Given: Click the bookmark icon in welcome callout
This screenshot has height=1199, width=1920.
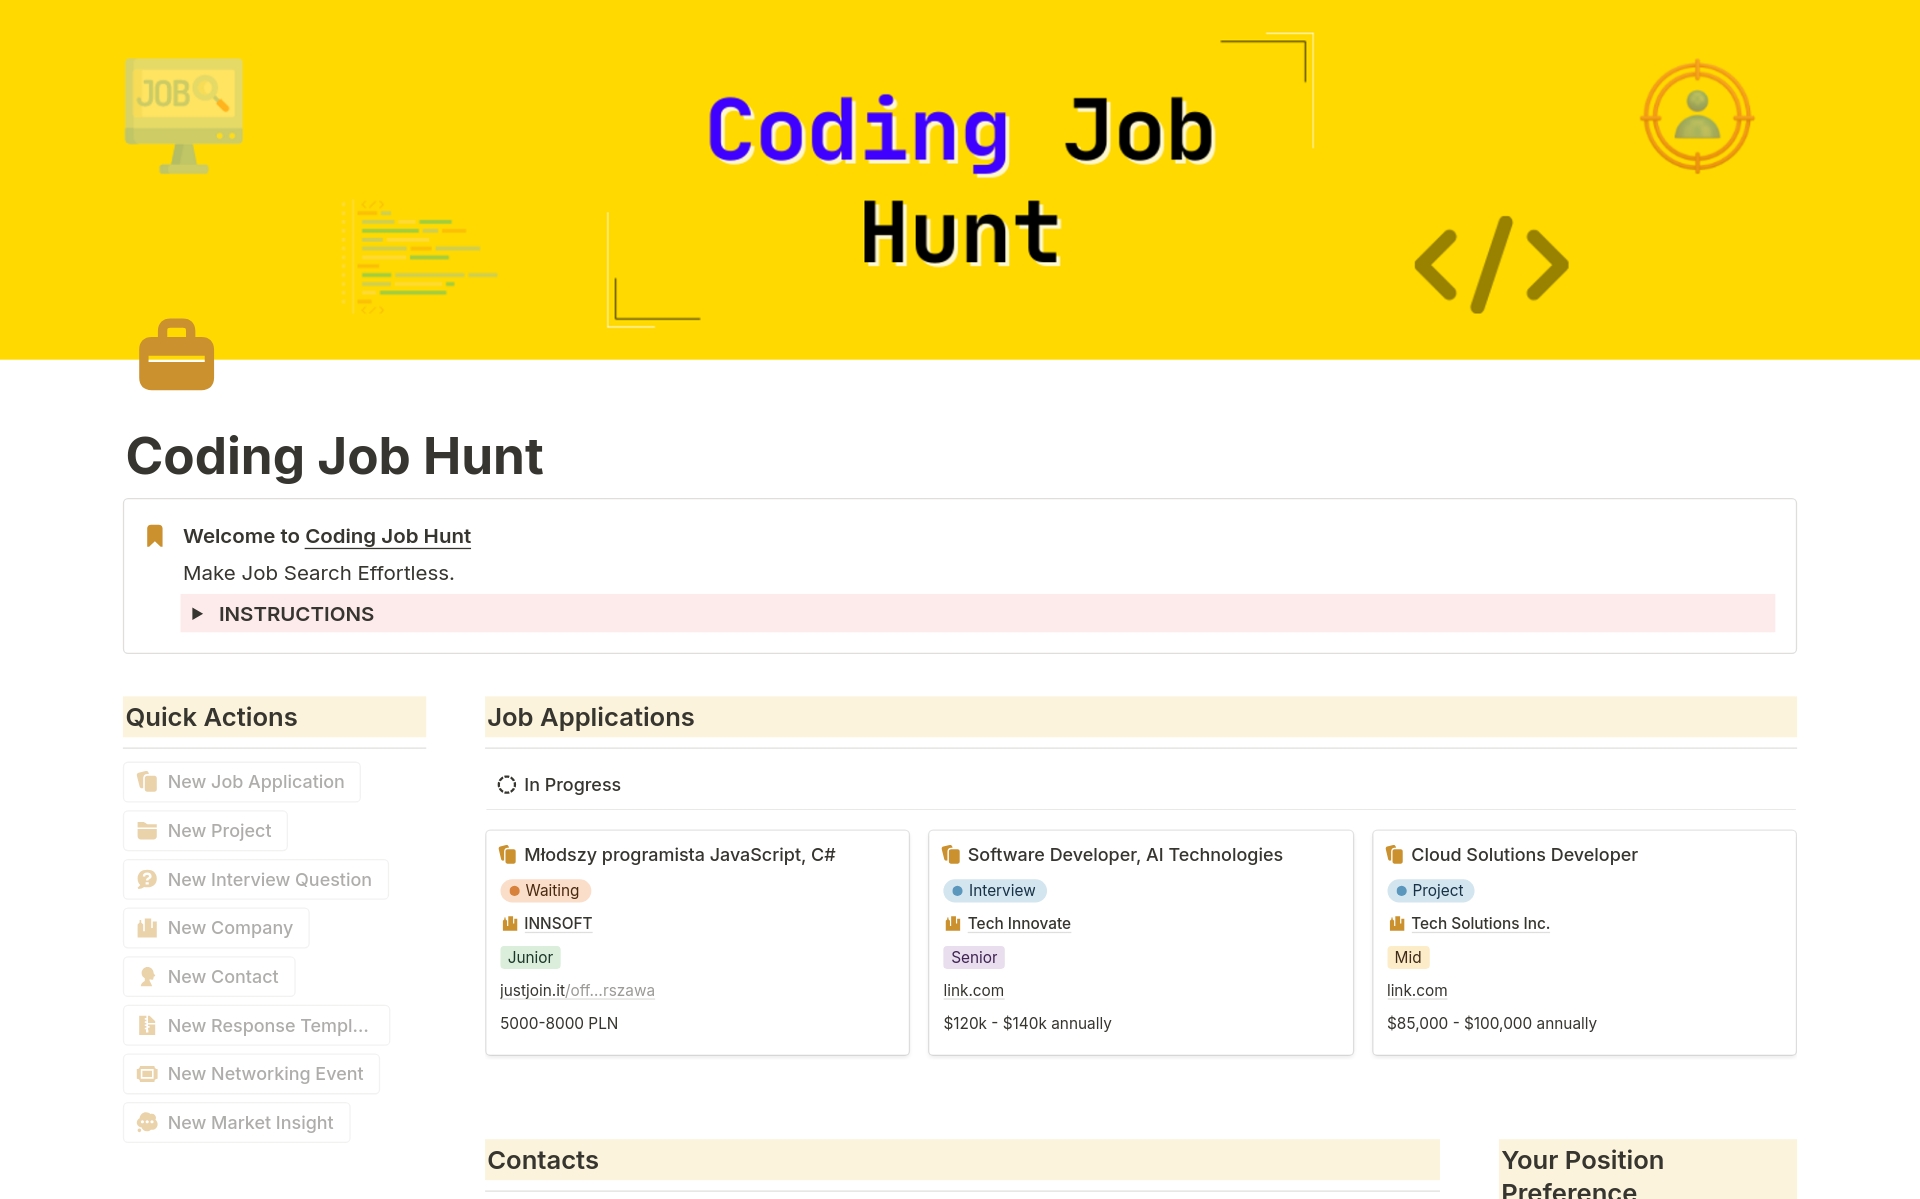Looking at the screenshot, I should pyautogui.click(x=155, y=536).
